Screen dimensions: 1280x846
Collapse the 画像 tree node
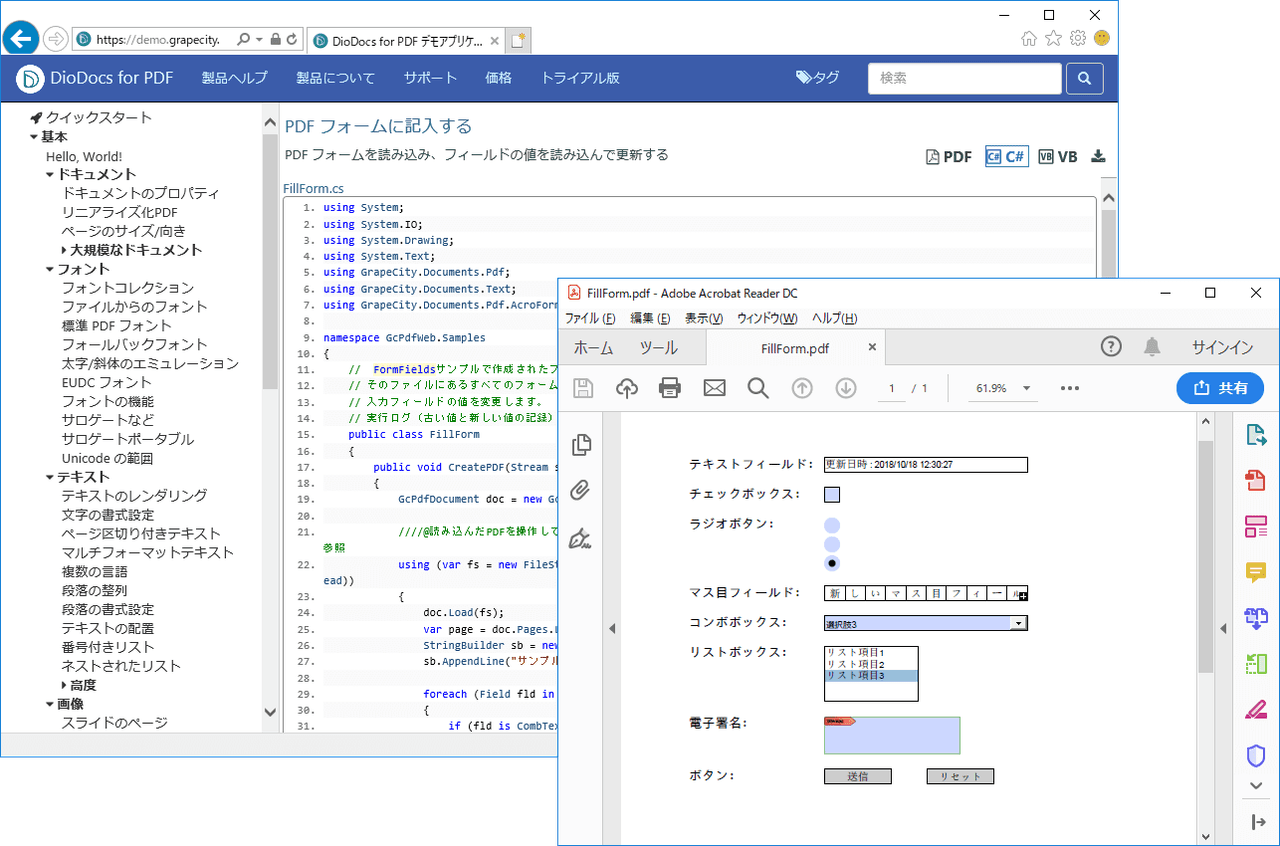(50, 704)
